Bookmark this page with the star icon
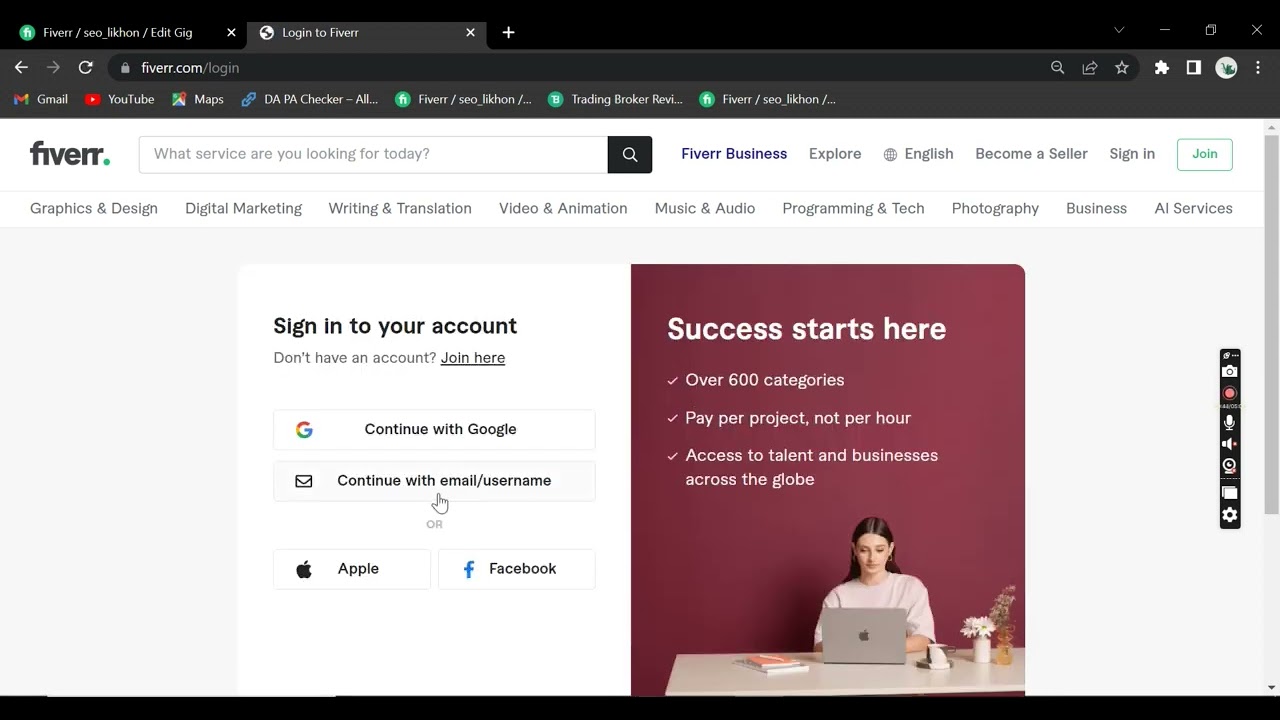The height and width of the screenshot is (720, 1280). pyautogui.click(x=1122, y=67)
